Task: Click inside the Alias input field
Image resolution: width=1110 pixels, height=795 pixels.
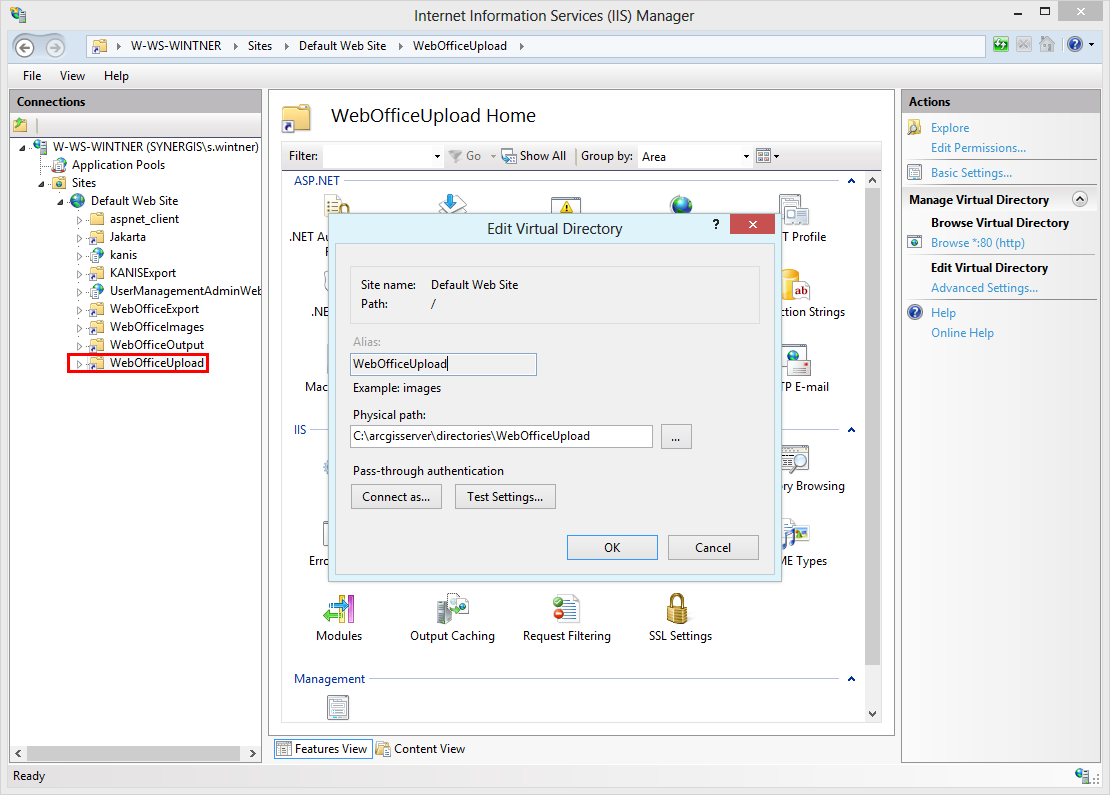Action: (x=443, y=364)
